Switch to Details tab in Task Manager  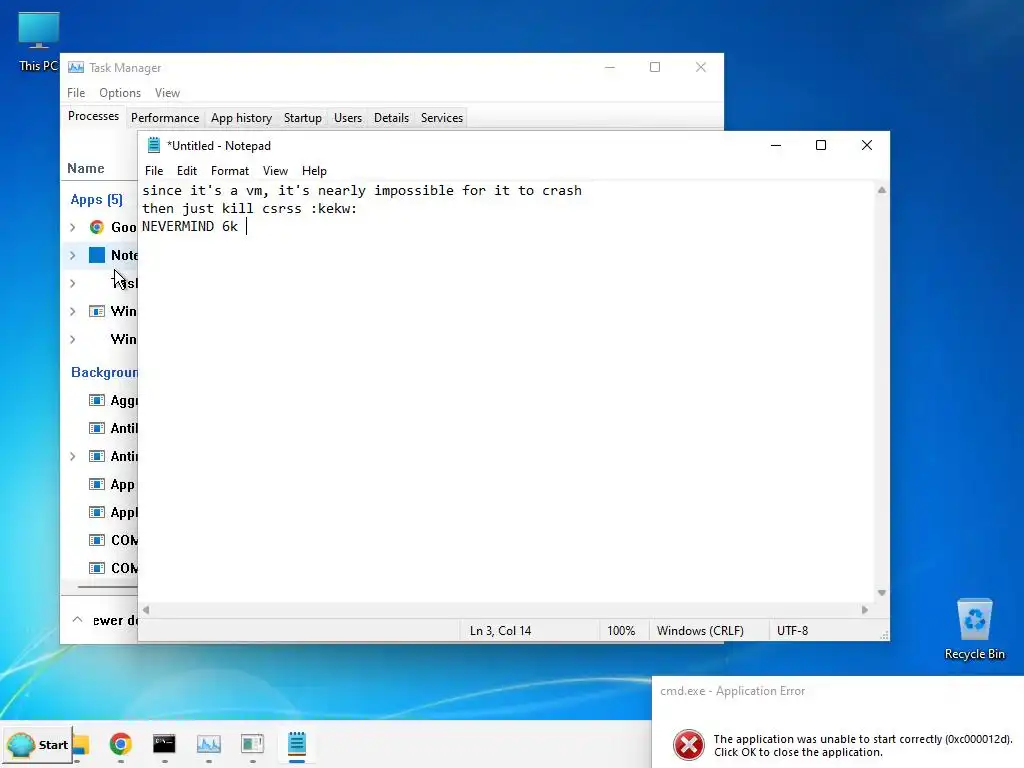coord(391,118)
